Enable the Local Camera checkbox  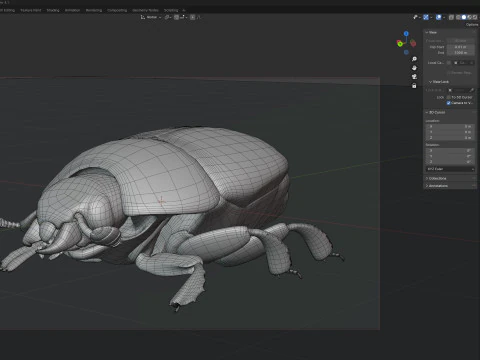449,63
